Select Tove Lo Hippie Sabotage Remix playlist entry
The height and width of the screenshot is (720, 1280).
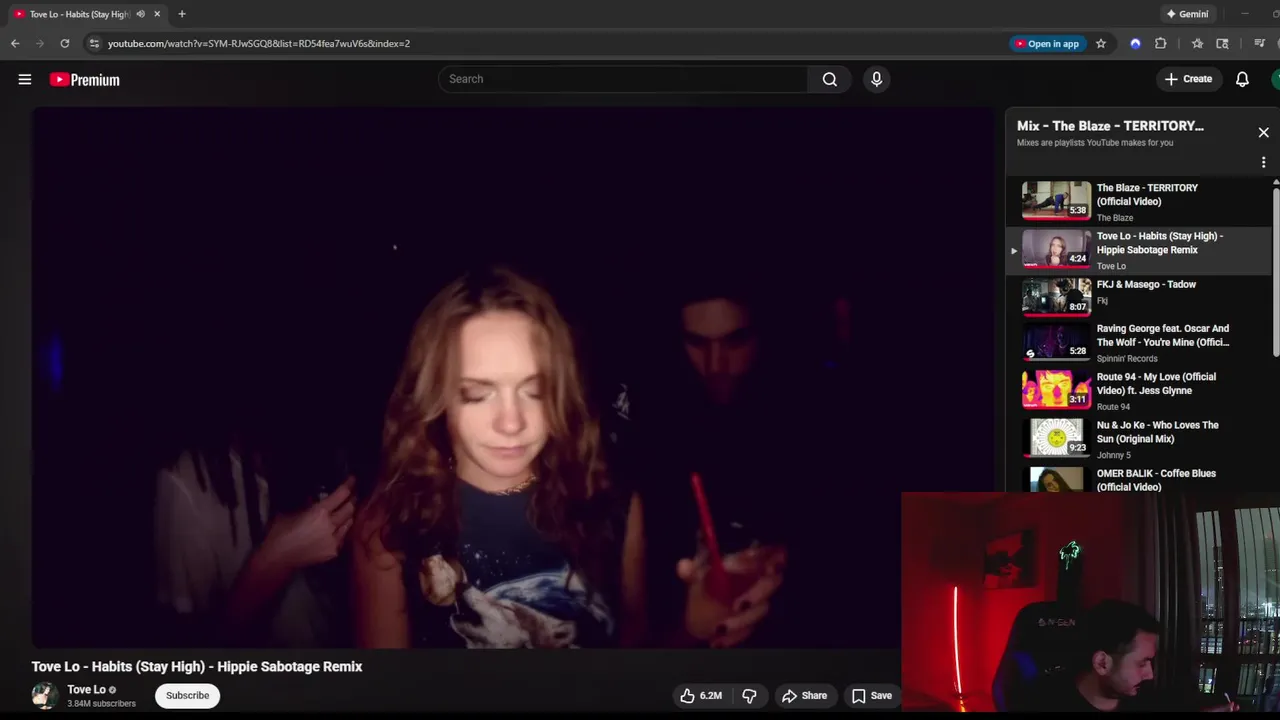(x=1138, y=250)
